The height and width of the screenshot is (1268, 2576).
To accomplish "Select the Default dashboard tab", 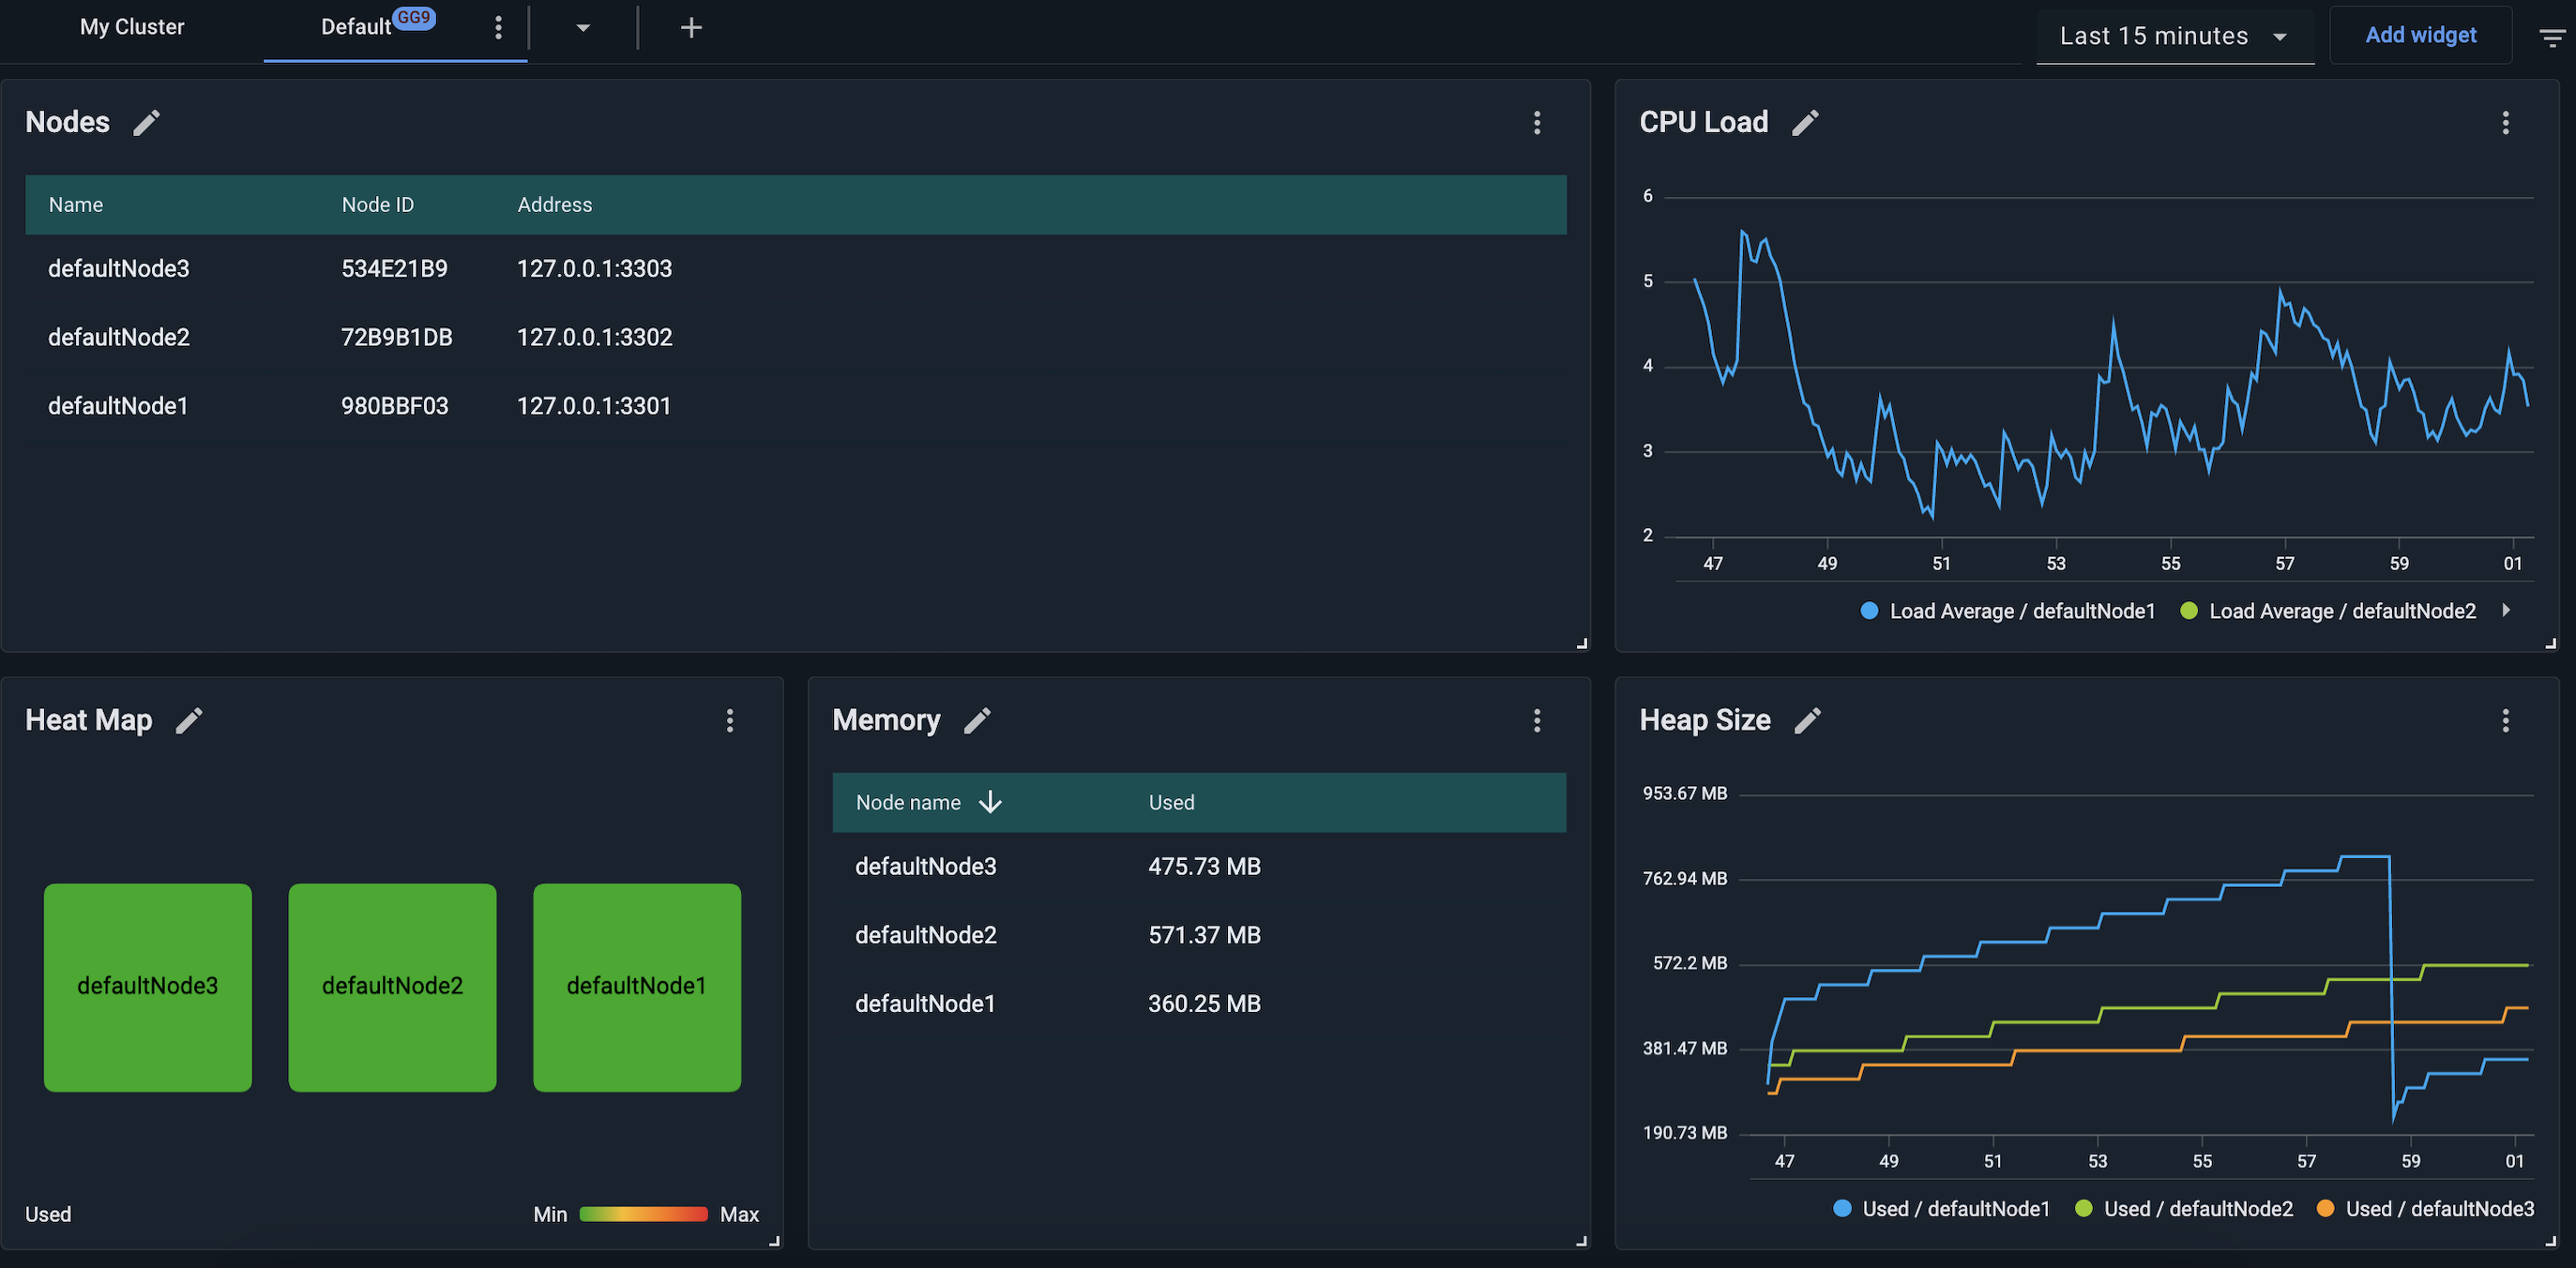I will point(355,28).
